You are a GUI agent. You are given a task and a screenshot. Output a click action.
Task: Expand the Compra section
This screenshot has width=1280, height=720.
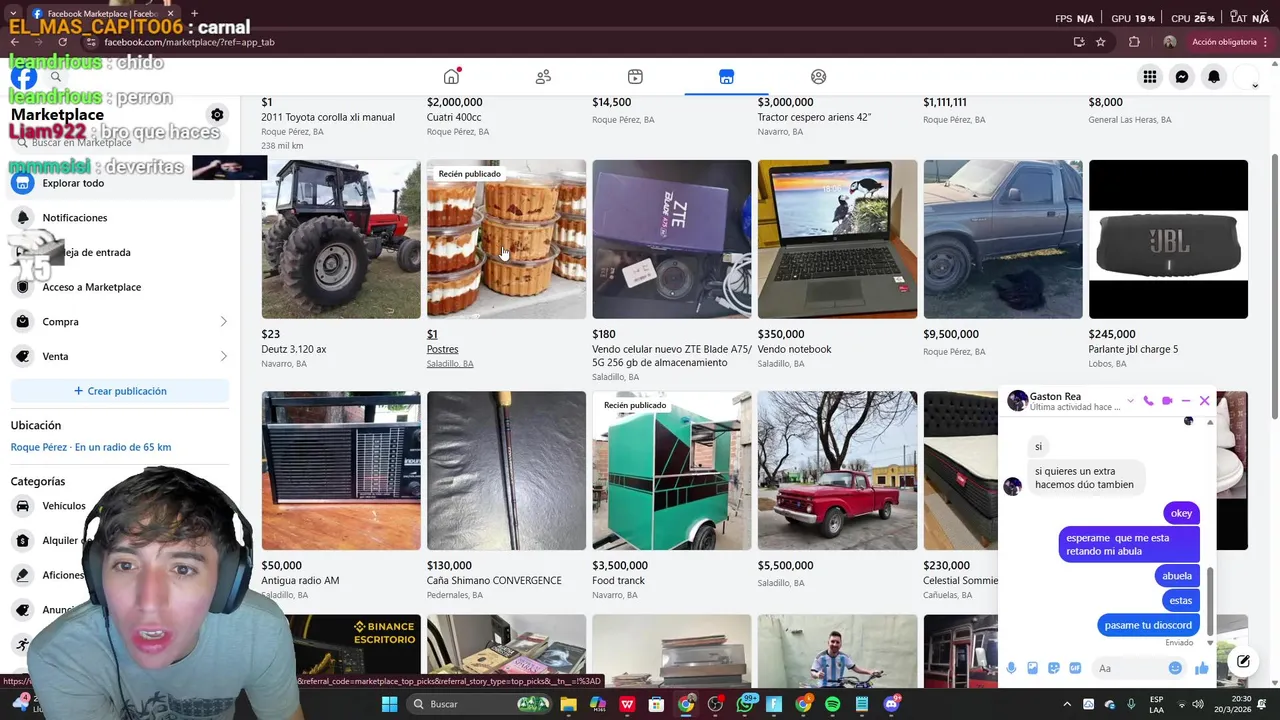click(120, 322)
